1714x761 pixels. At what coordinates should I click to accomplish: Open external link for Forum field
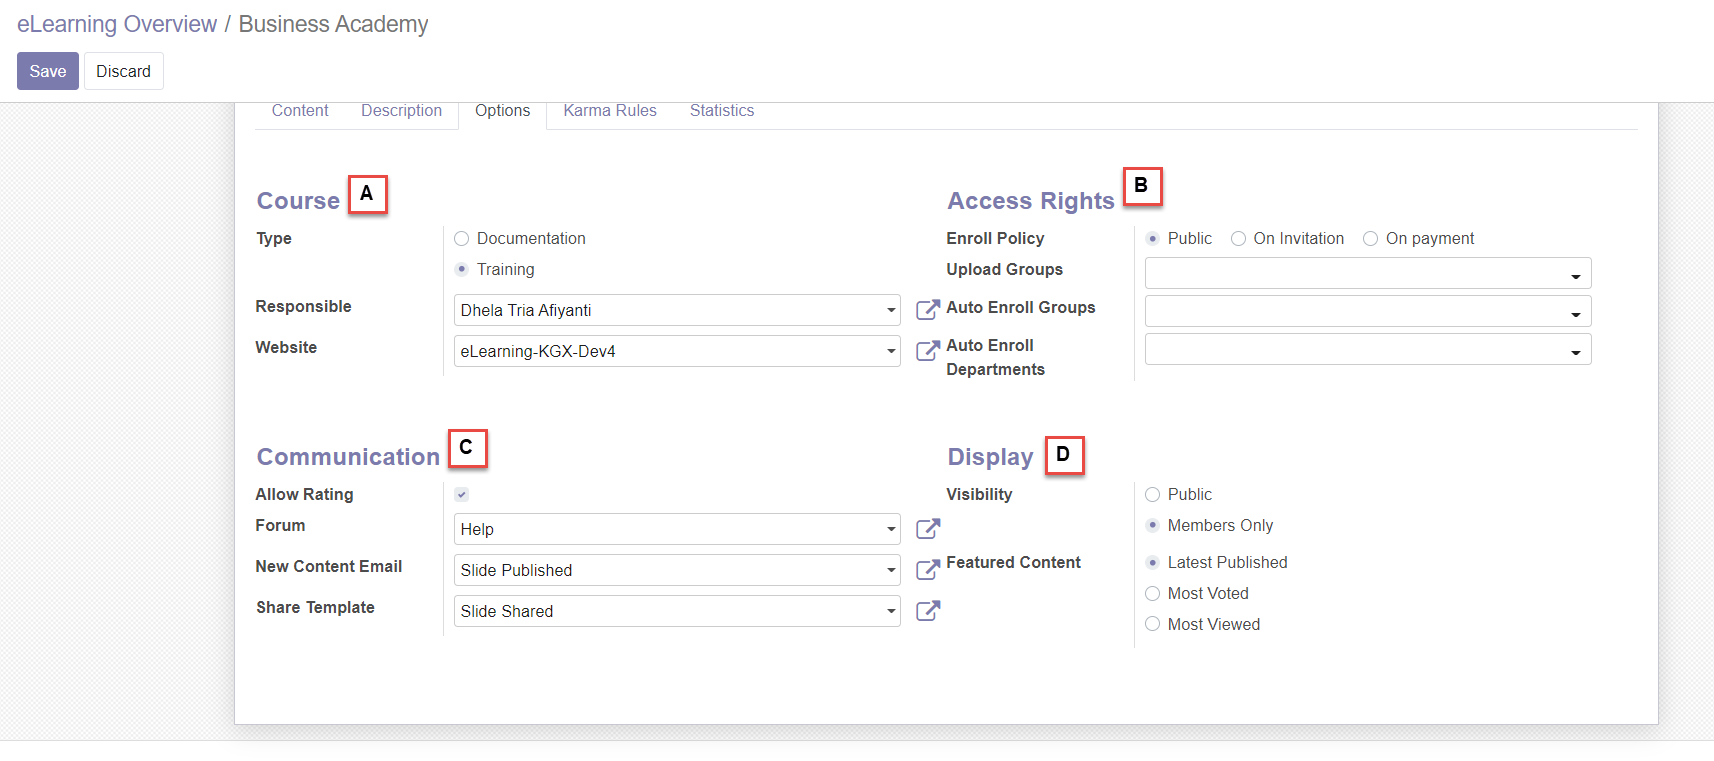928,529
